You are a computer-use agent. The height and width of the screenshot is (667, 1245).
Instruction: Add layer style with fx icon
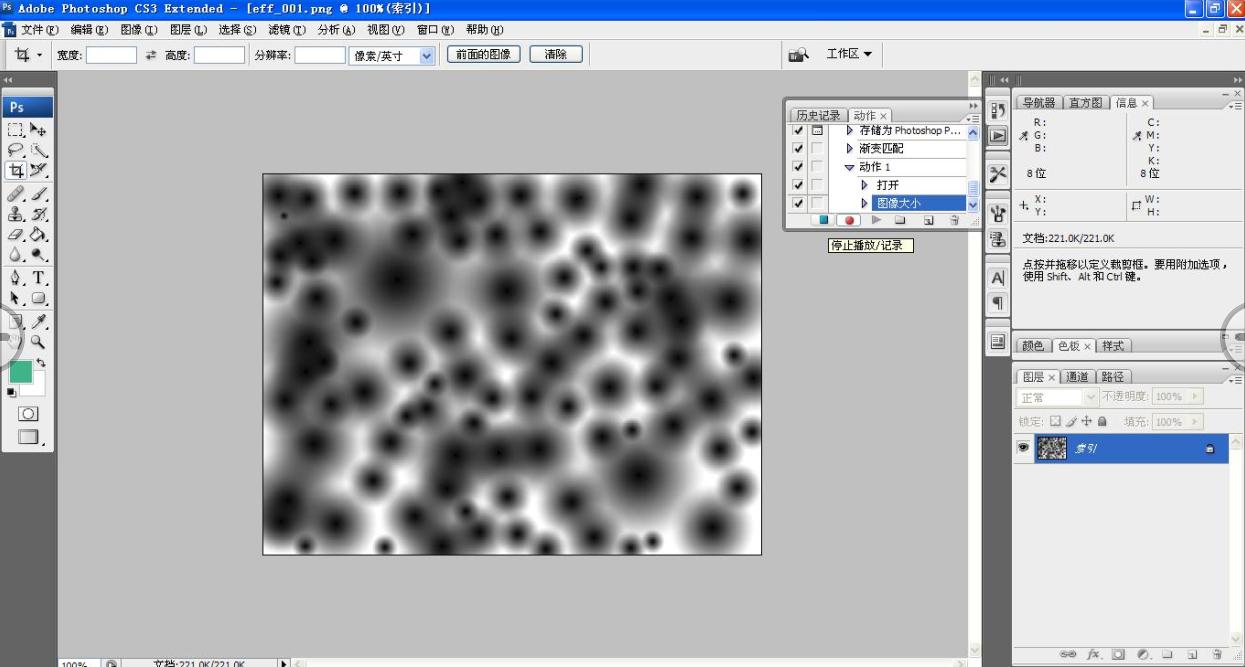point(1094,655)
